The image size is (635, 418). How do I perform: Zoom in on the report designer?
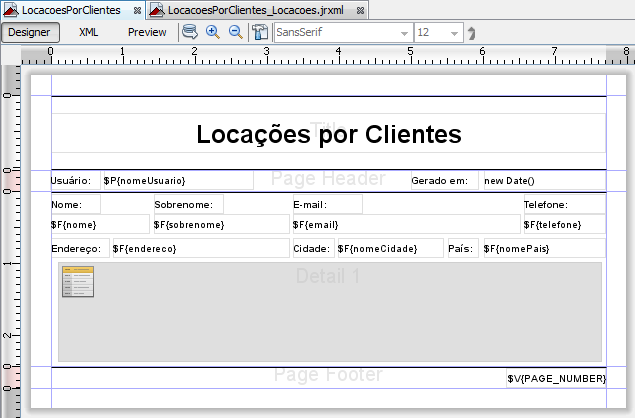(x=213, y=32)
